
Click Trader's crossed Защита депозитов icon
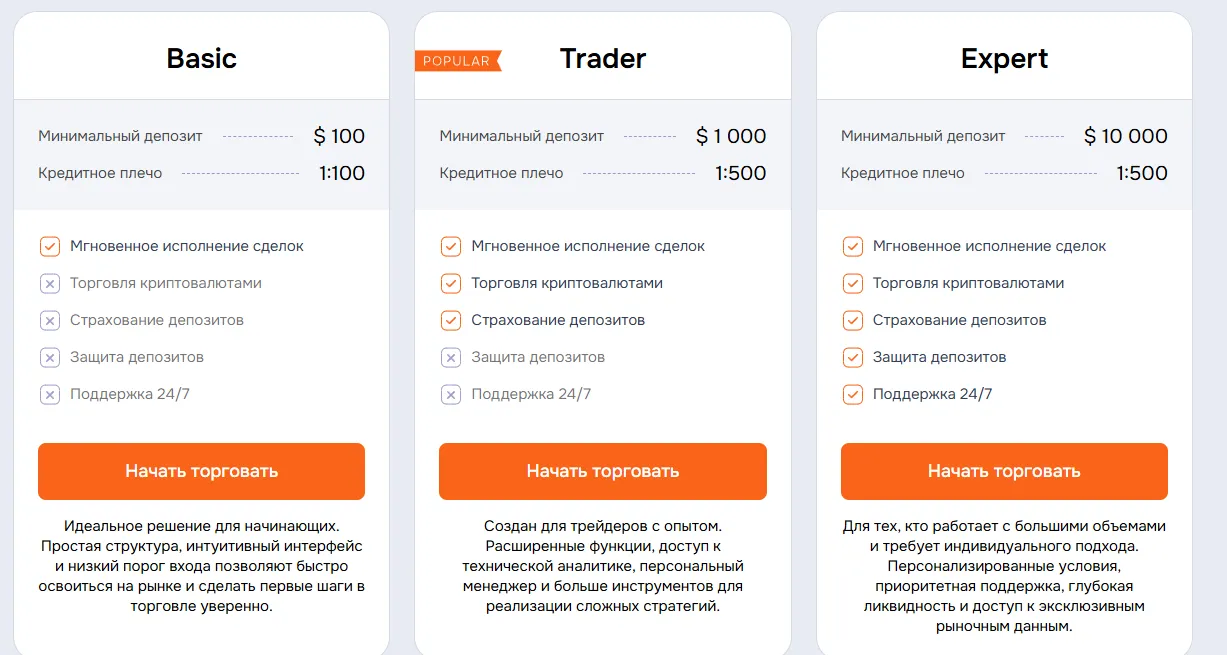pyautogui.click(x=451, y=357)
